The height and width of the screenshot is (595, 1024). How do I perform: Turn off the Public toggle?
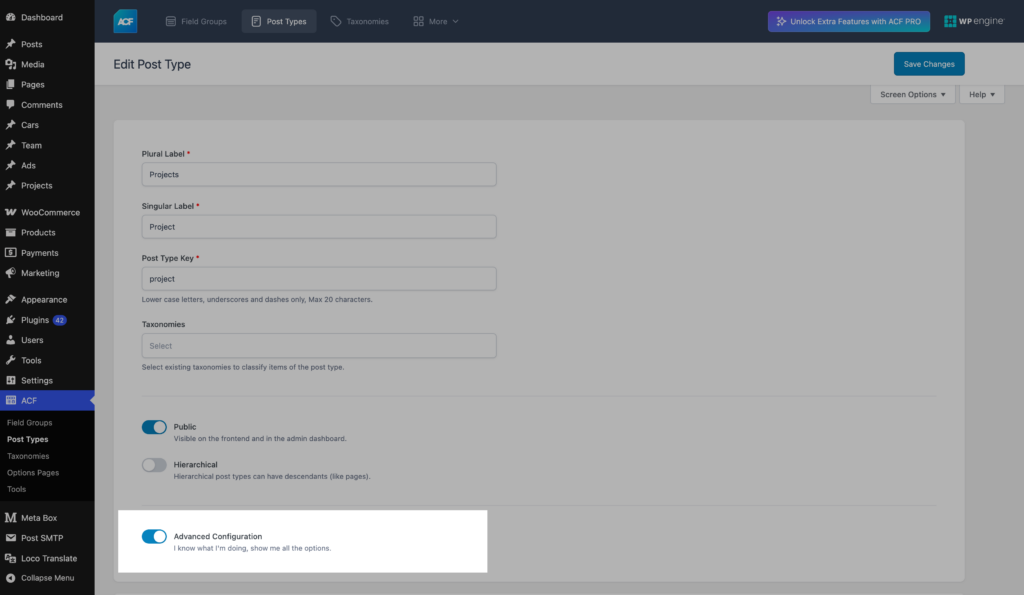pos(154,427)
